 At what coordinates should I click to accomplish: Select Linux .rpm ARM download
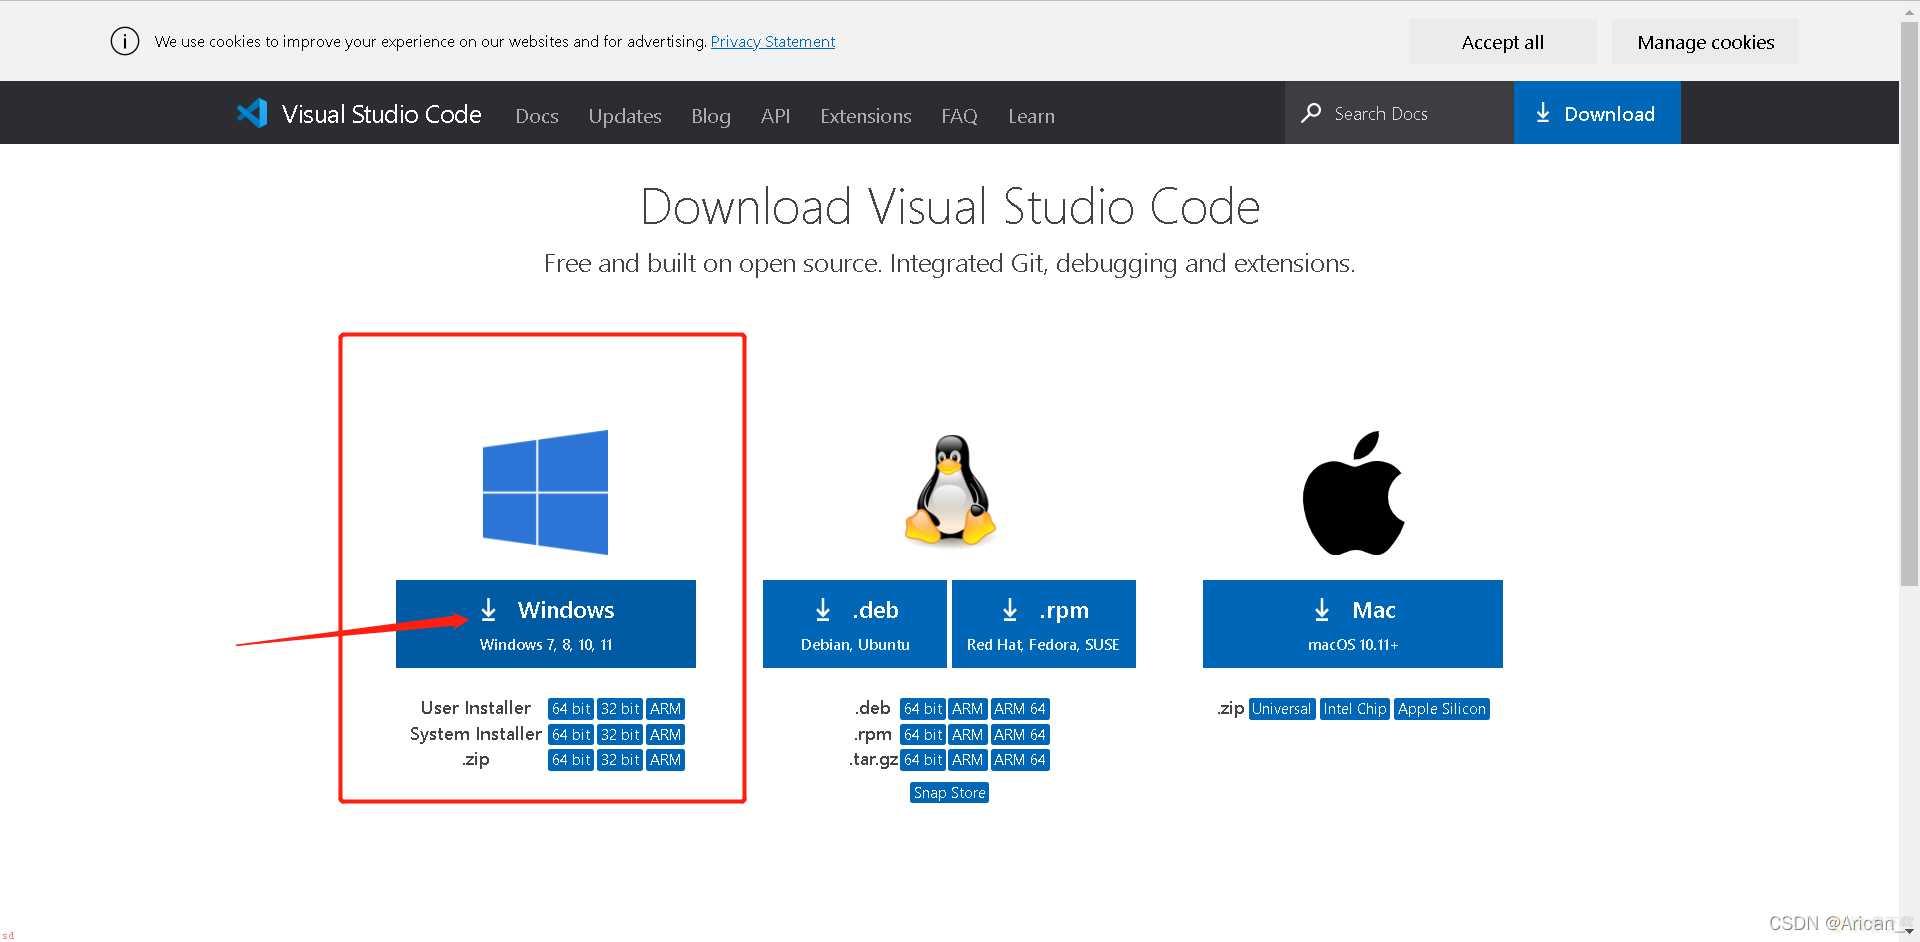[x=967, y=735]
